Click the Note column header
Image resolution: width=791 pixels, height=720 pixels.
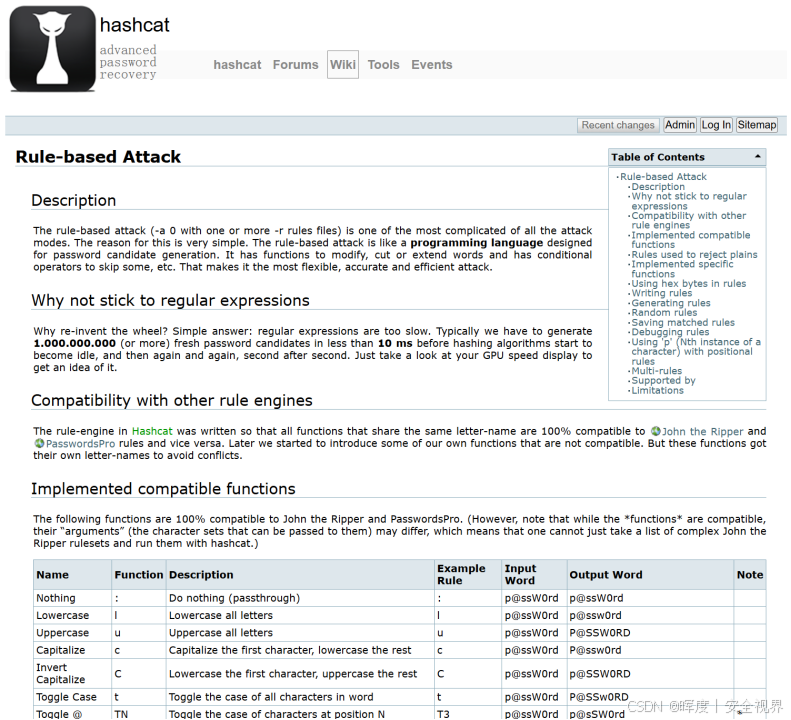(x=750, y=575)
